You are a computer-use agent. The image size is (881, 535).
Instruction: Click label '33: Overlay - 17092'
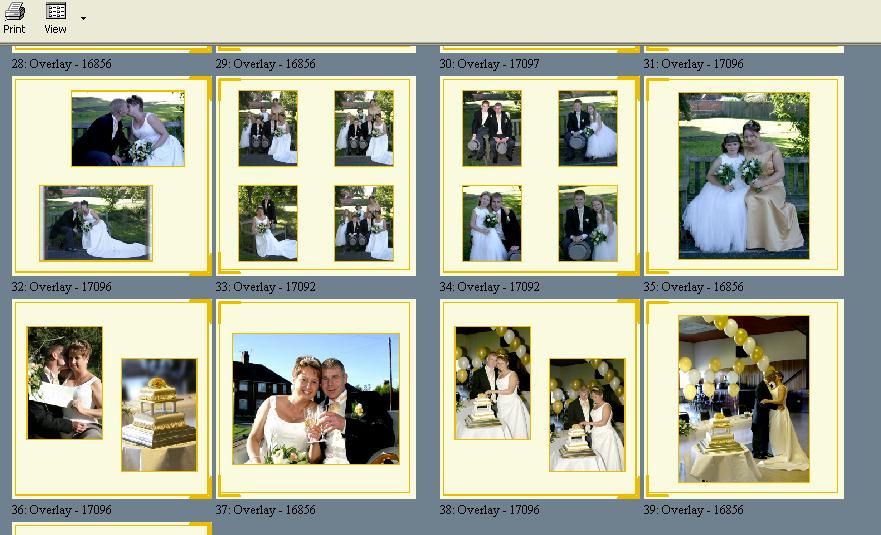point(265,287)
